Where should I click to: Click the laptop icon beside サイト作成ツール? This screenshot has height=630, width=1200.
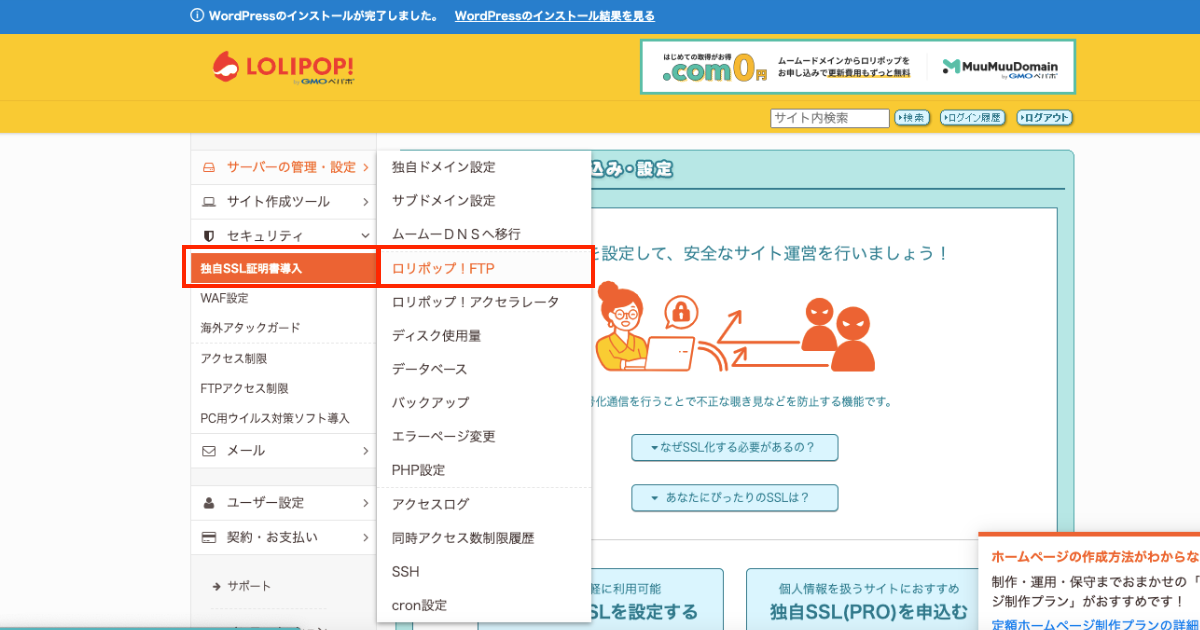(x=209, y=202)
